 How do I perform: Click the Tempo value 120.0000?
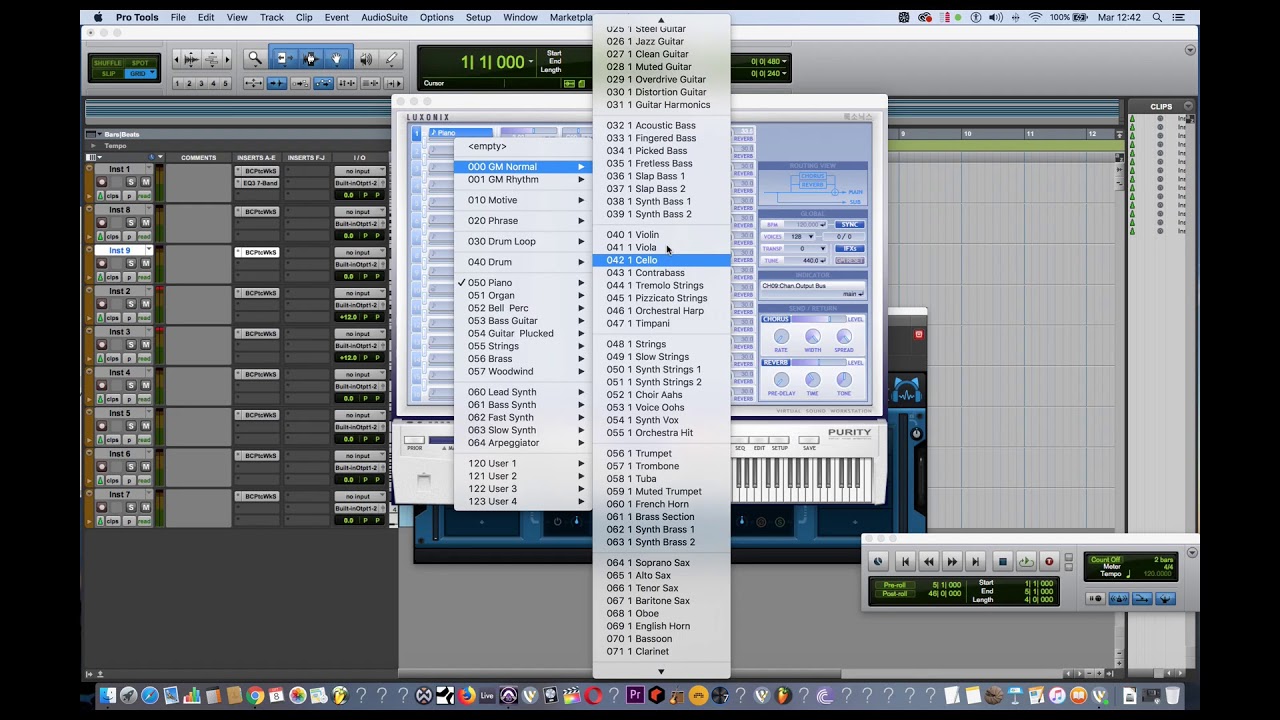pyautogui.click(x=1157, y=574)
